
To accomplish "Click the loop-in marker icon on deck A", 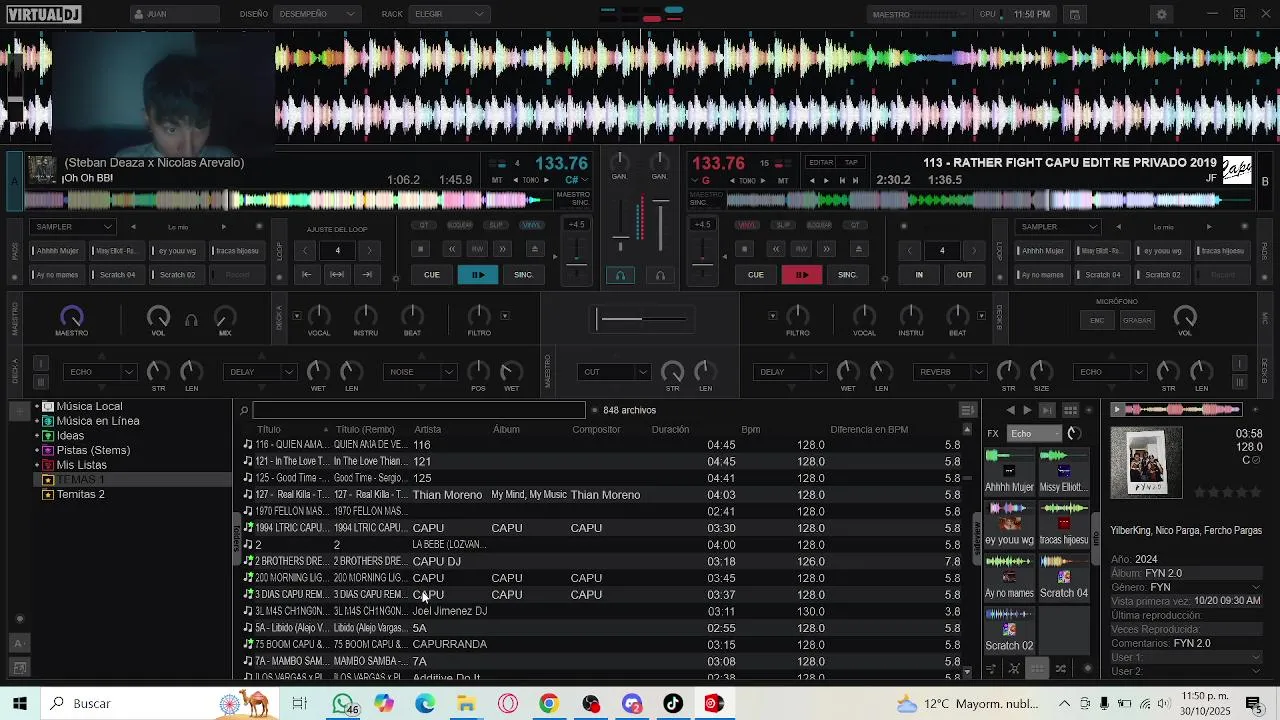I will (x=307, y=275).
